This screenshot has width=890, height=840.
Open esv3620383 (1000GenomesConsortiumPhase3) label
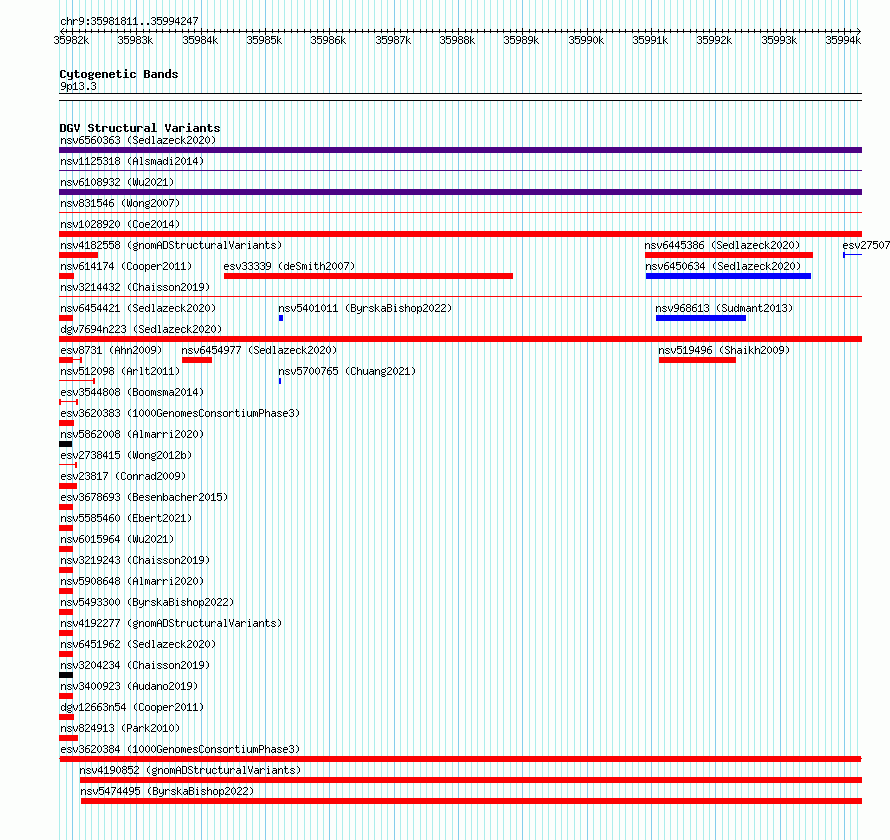[180, 413]
